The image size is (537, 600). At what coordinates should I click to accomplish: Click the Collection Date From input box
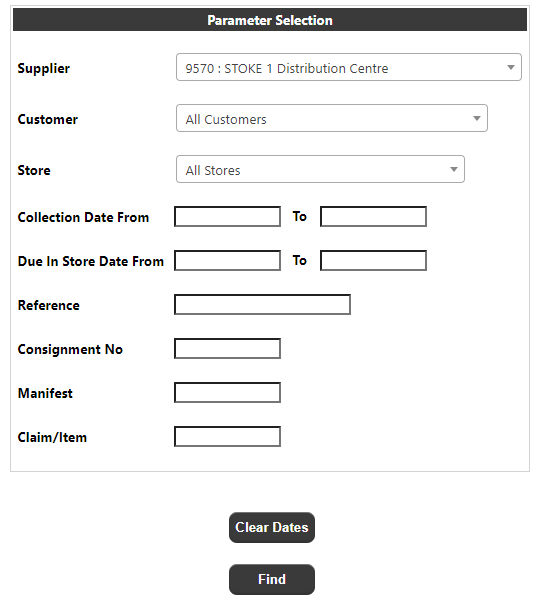227,217
